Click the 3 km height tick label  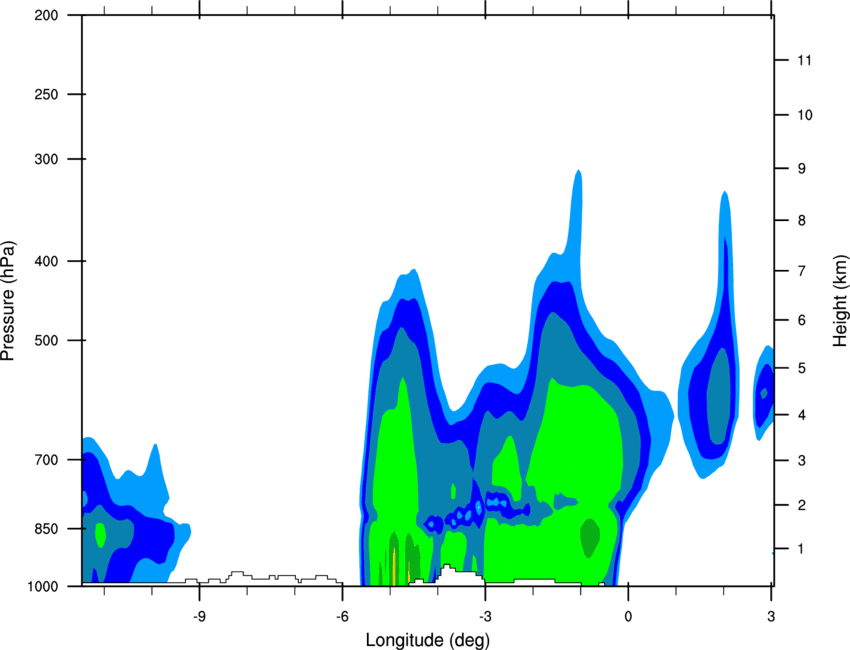click(802, 461)
